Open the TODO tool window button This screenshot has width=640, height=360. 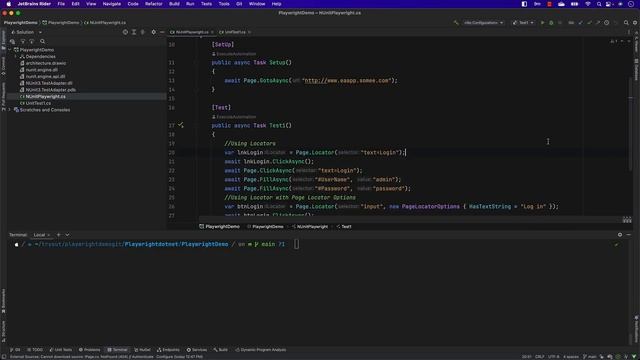35,350
